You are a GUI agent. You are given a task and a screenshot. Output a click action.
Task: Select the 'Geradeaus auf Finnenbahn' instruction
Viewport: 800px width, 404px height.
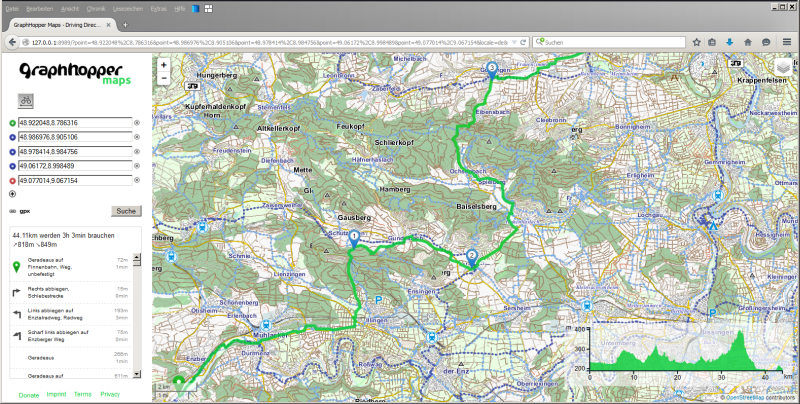pos(71,267)
